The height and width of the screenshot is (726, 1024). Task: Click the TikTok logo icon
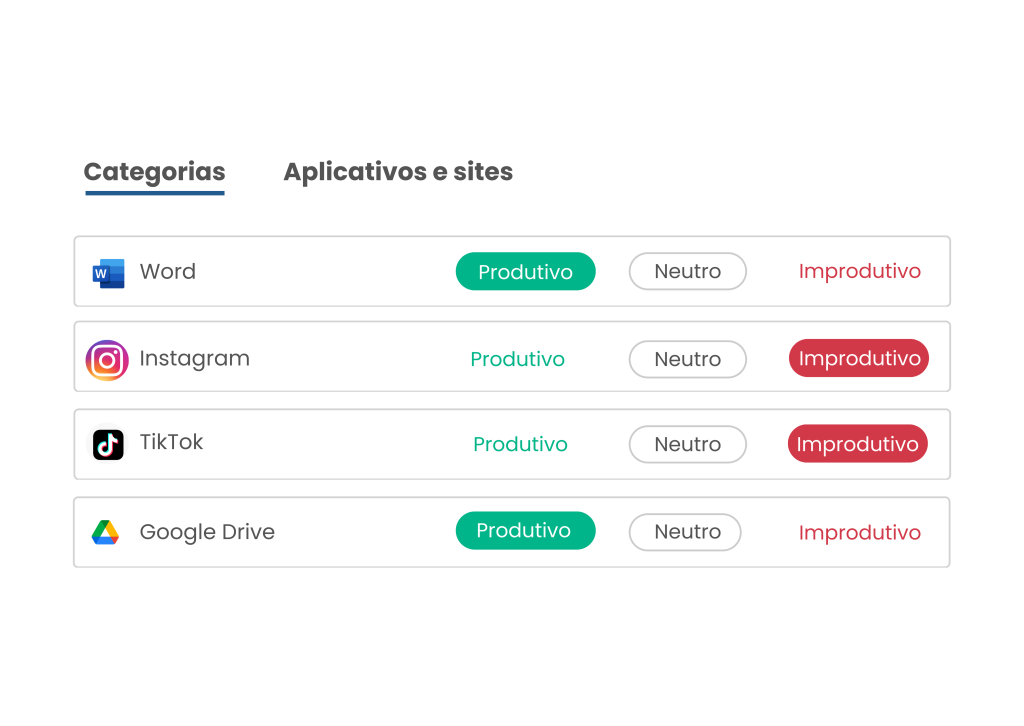[108, 445]
